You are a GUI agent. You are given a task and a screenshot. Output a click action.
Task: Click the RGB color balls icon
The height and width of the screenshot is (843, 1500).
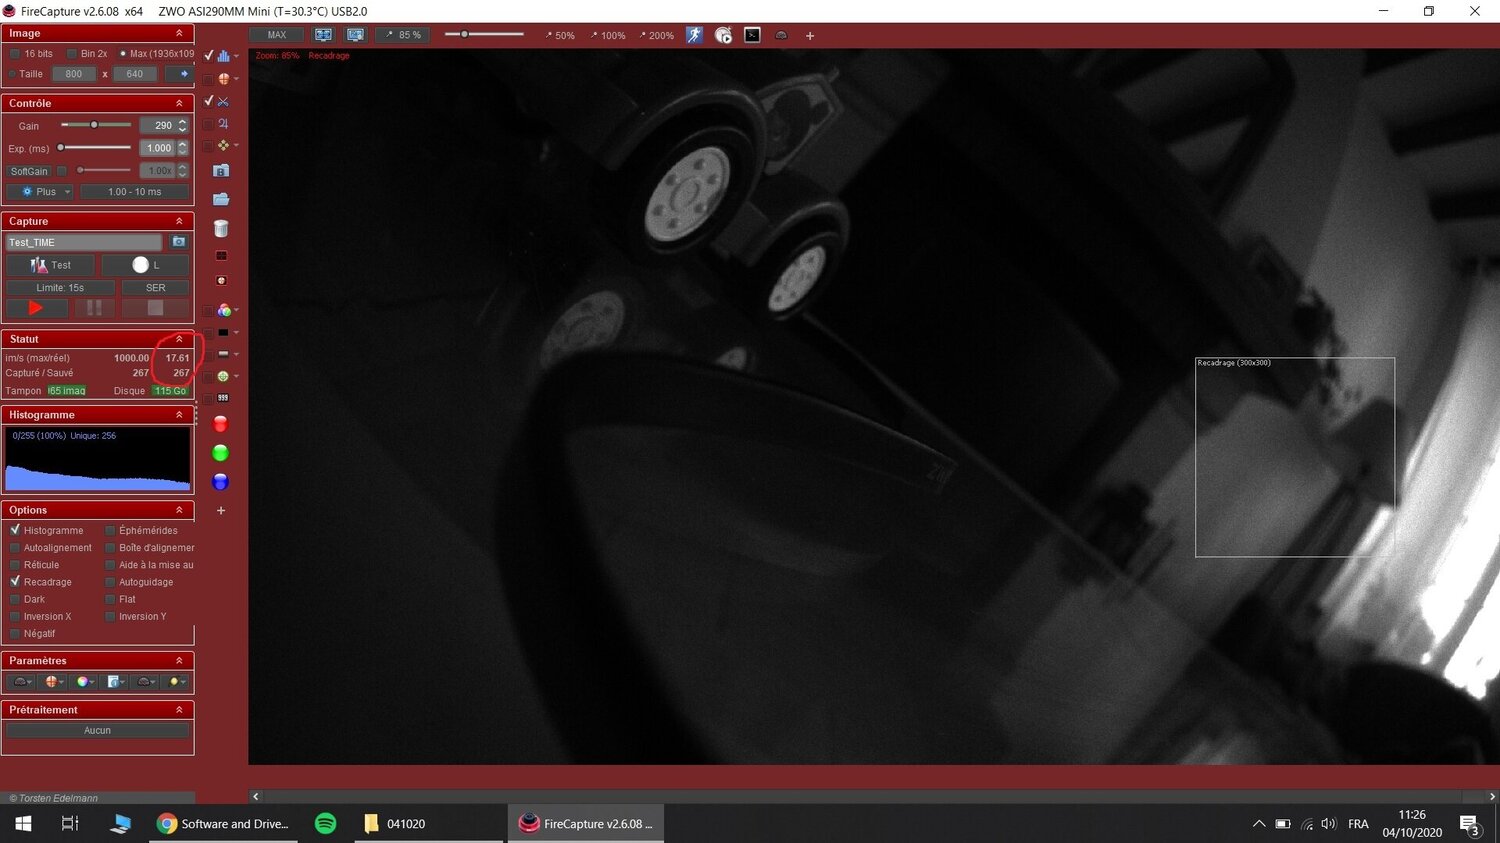tap(223, 310)
